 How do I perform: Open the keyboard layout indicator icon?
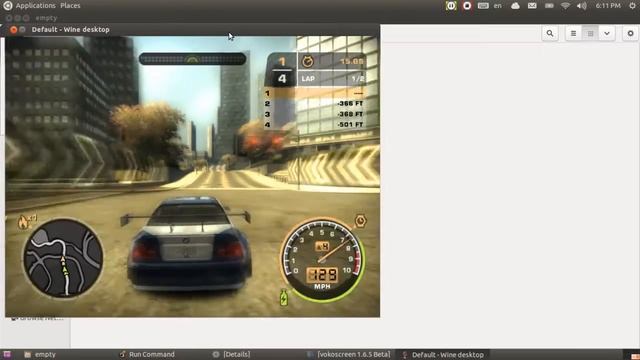coord(483,6)
